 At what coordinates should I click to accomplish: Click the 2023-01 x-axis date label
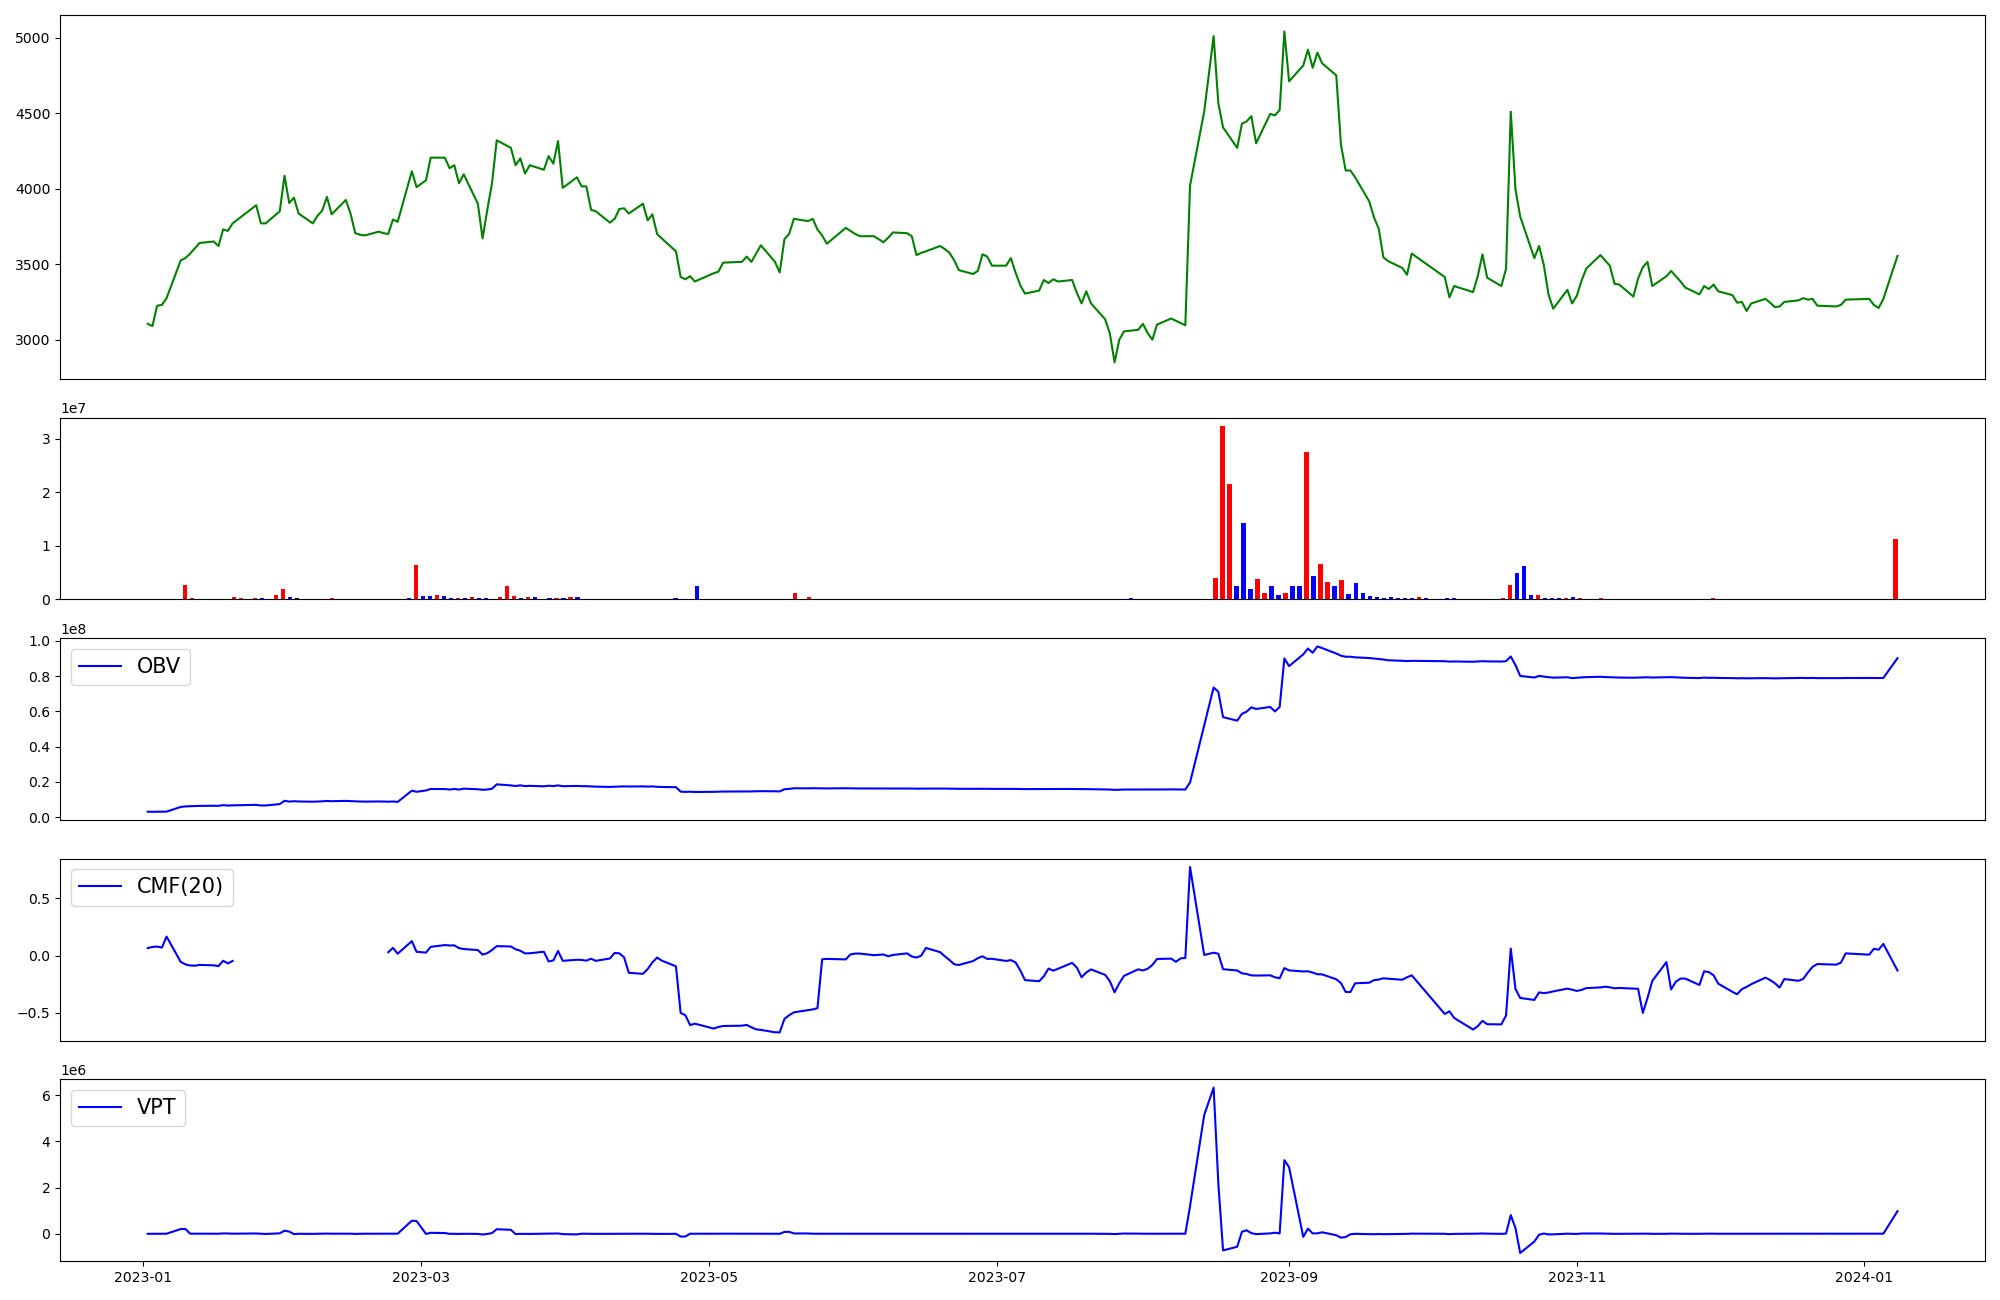coord(143,1277)
